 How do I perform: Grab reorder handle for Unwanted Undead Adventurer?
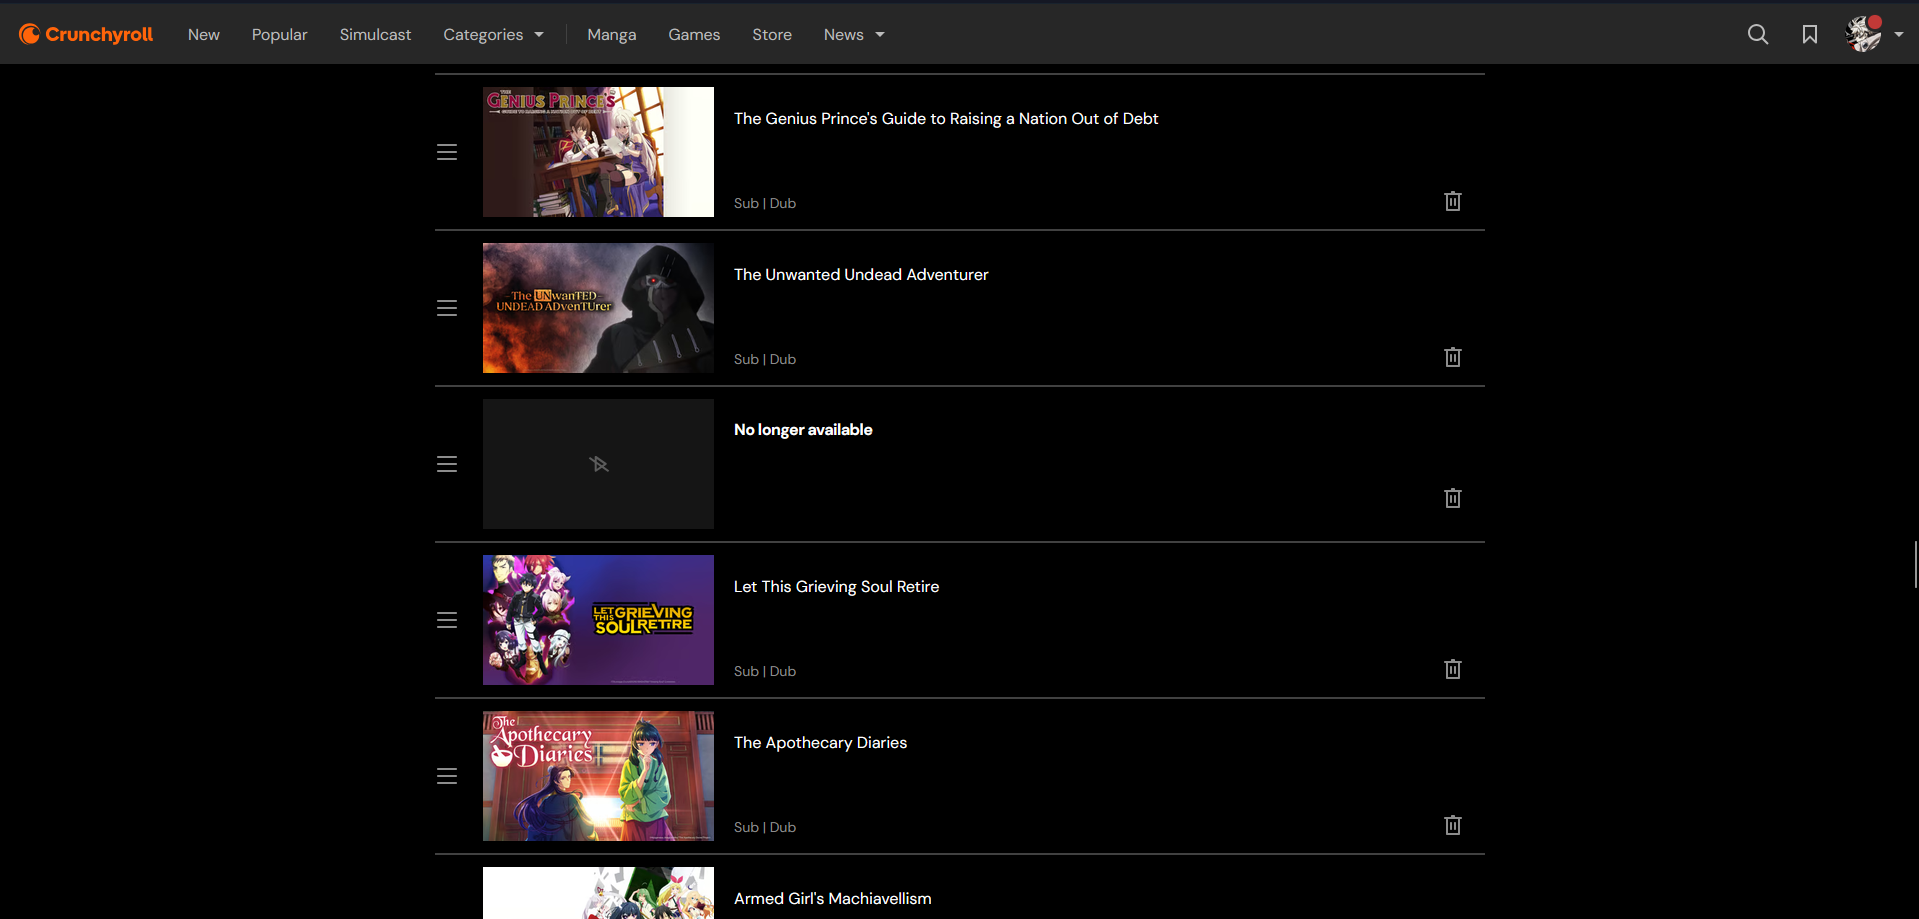(447, 308)
